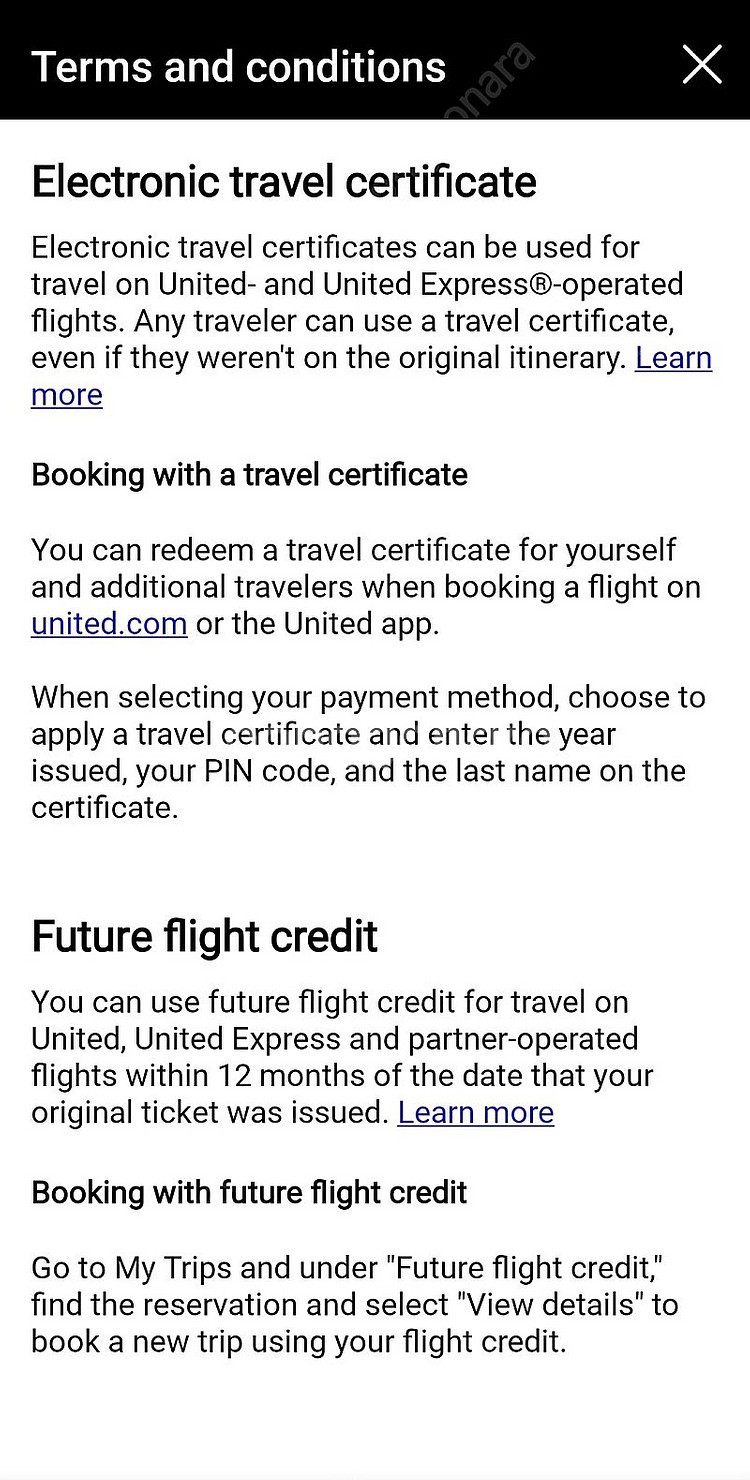
Task: Open Learn more link for electronic travel certificates
Action: click(674, 358)
